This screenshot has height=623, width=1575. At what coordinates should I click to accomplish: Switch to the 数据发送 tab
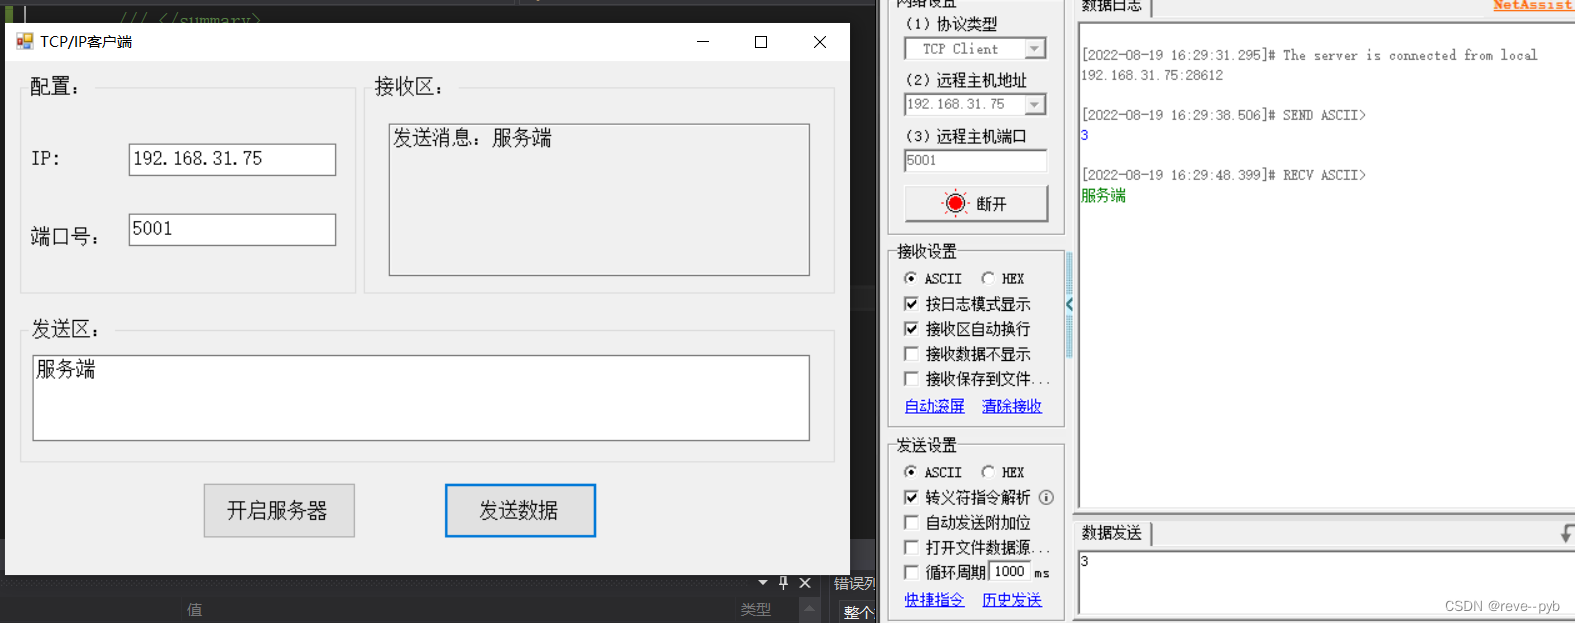click(x=1112, y=534)
